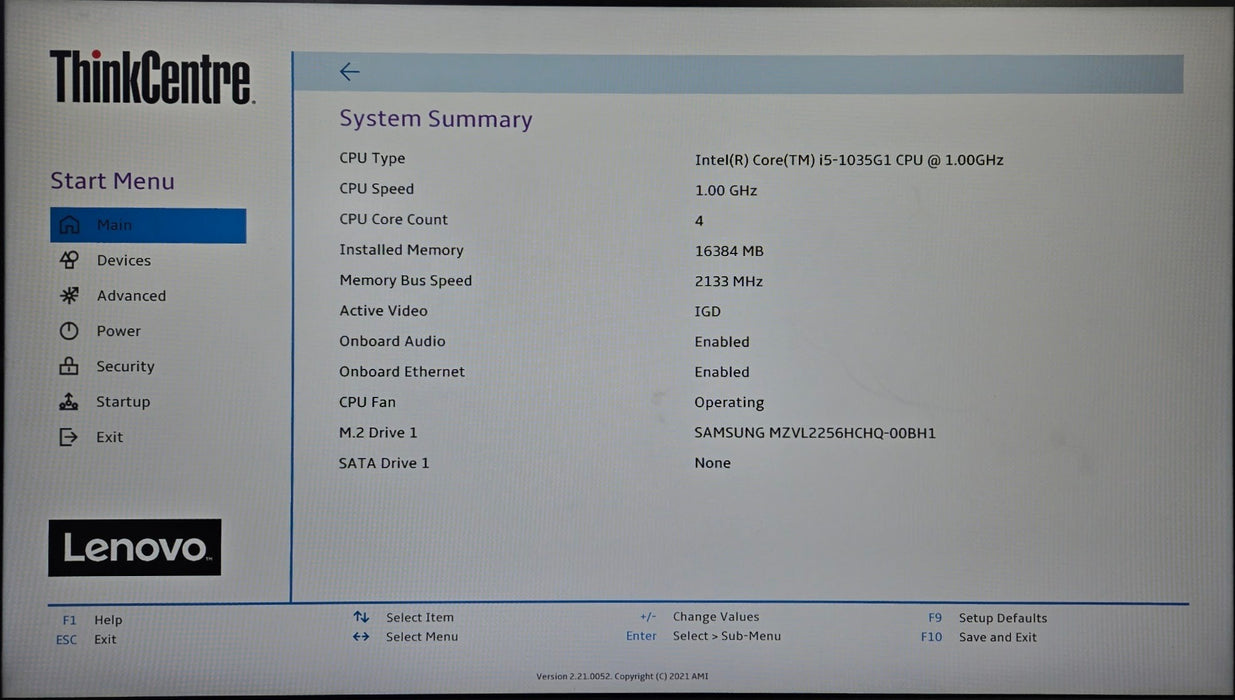Click the ESC Exit hint

(x=87, y=639)
